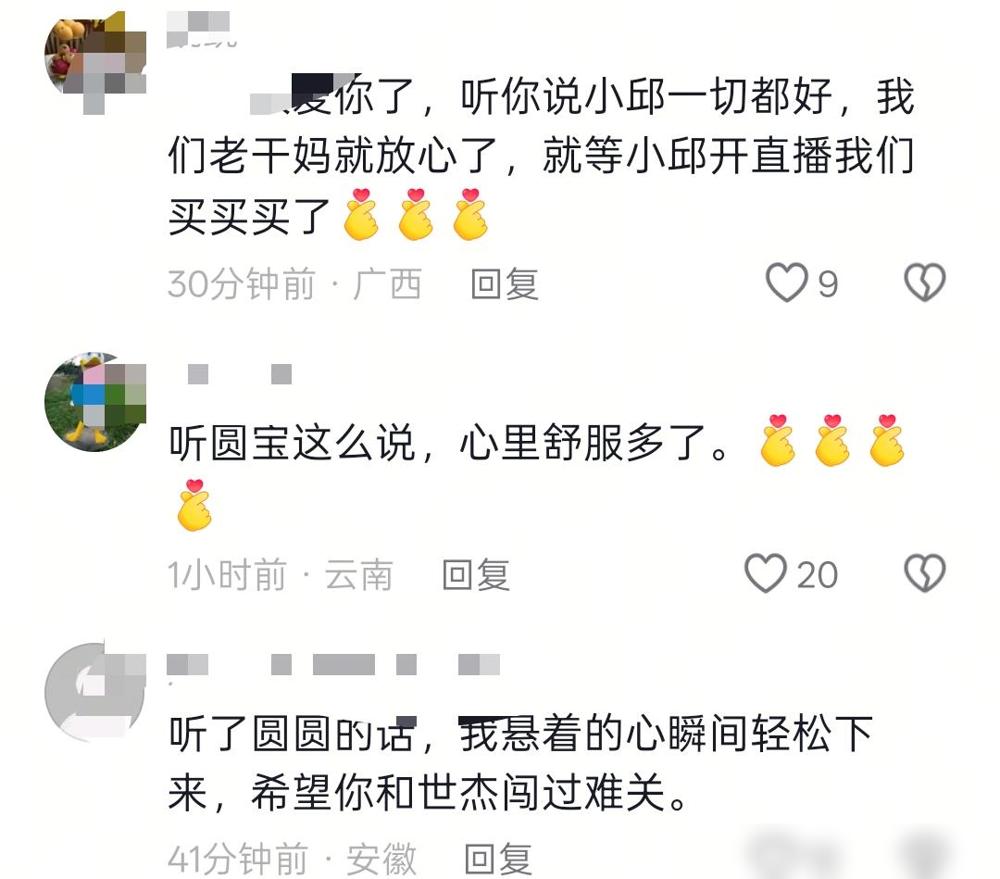Viewport: 1000px width, 879px height.
Task: Open second commenter's duck avatar profile
Action: (x=95, y=401)
